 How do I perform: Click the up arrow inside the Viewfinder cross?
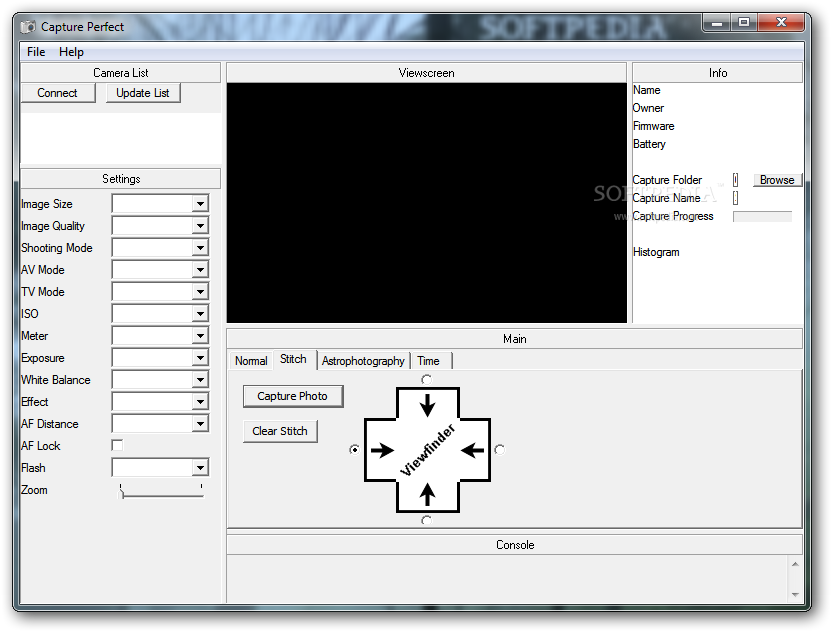point(427,495)
